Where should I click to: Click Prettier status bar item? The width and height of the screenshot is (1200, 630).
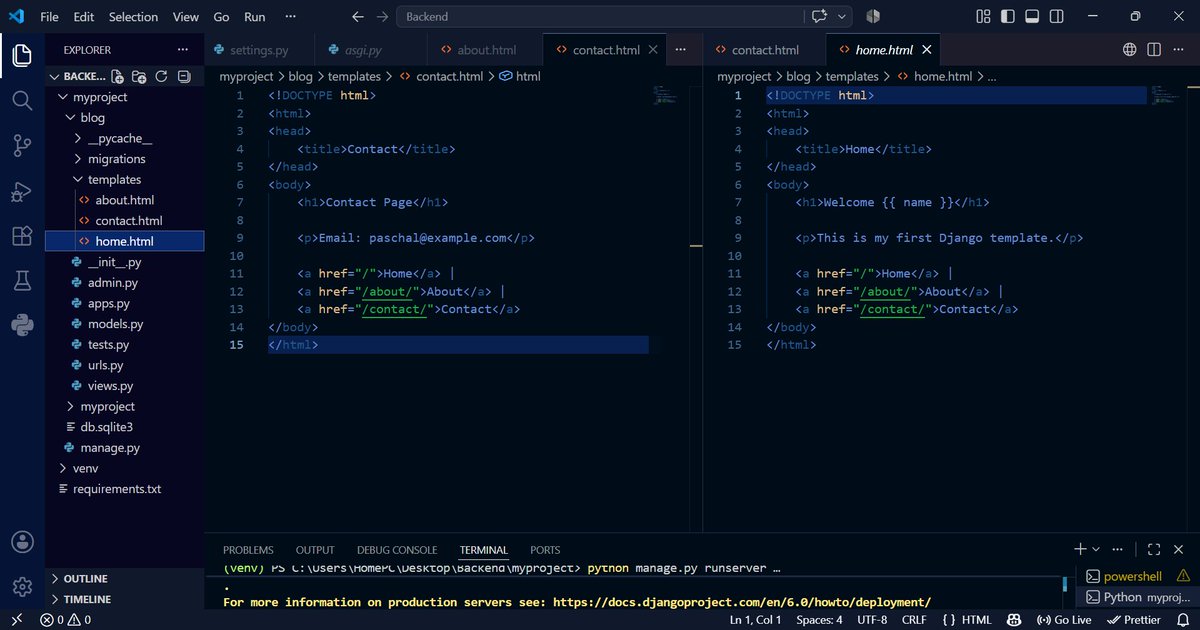(x=1133, y=620)
